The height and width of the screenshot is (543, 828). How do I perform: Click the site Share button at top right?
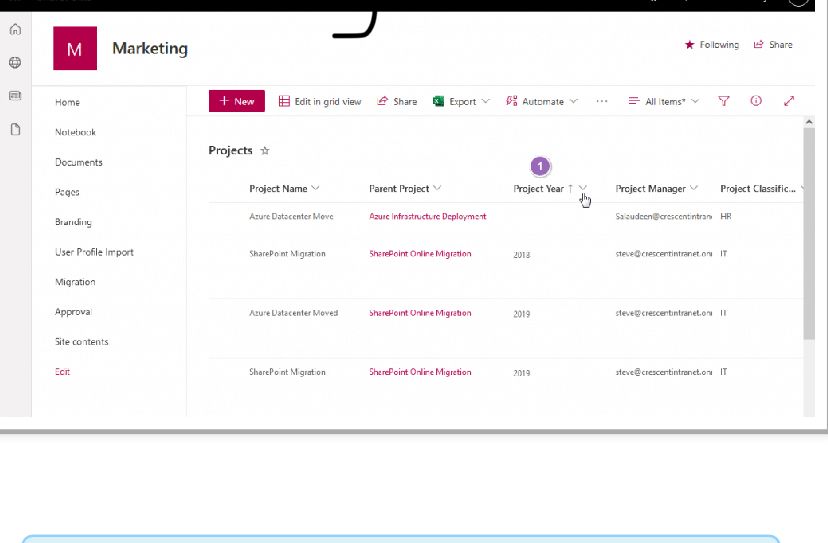(773, 45)
